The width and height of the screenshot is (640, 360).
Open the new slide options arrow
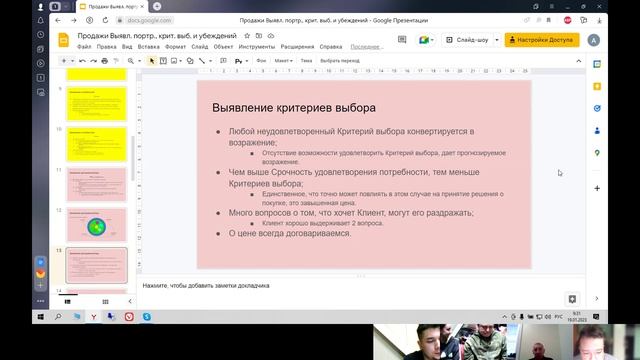[x=72, y=61]
